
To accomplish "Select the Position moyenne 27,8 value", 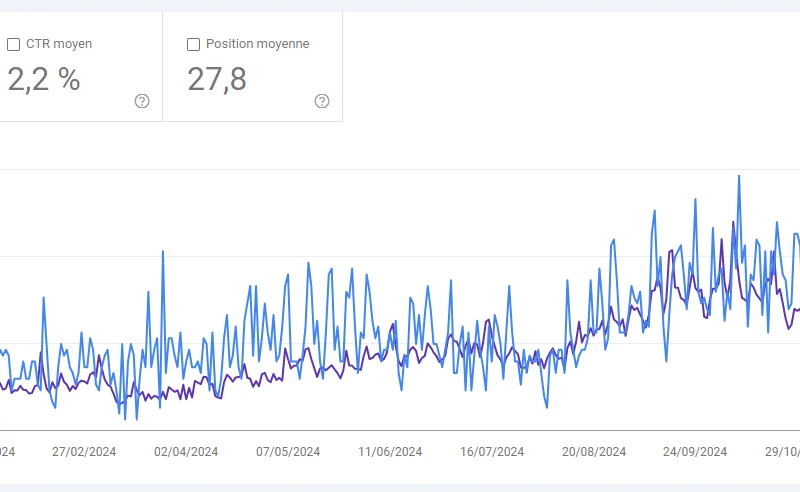I will click(x=217, y=79).
